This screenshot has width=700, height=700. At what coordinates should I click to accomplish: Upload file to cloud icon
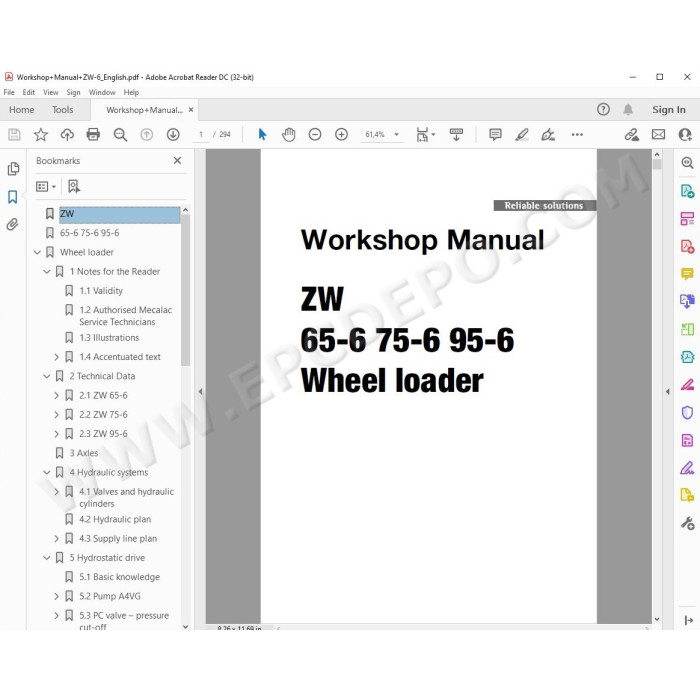(x=67, y=134)
